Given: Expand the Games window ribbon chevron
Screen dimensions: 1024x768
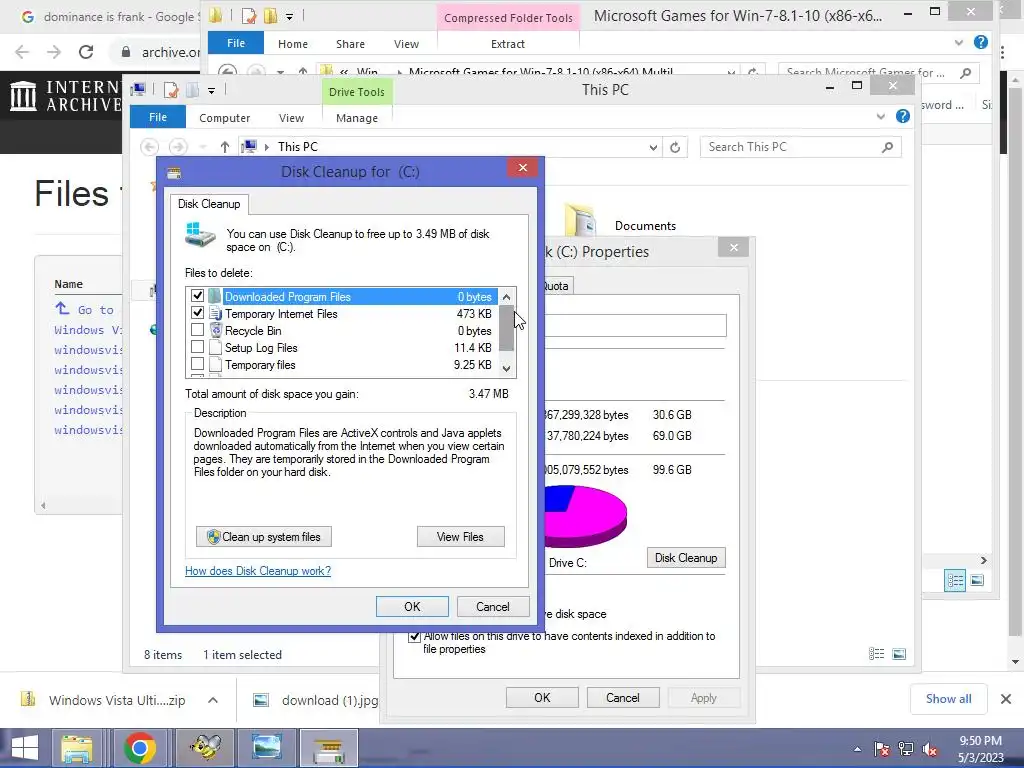Looking at the screenshot, I should pyautogui.click(x=959, y=42).
